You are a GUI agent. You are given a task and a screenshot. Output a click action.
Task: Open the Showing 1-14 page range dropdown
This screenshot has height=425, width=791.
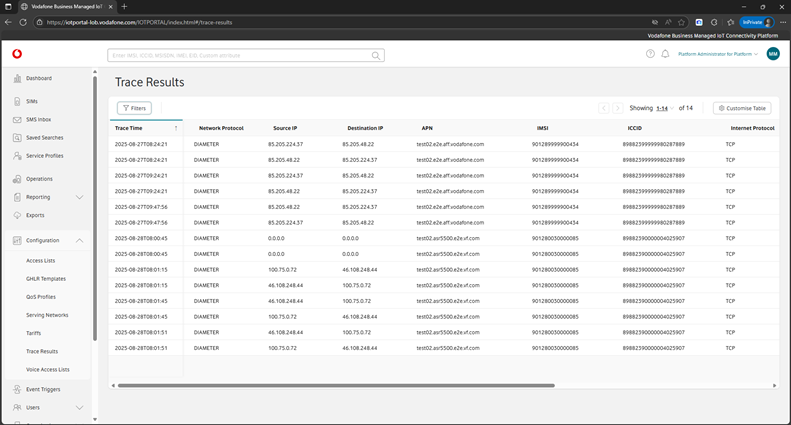(x=664, y=108)
